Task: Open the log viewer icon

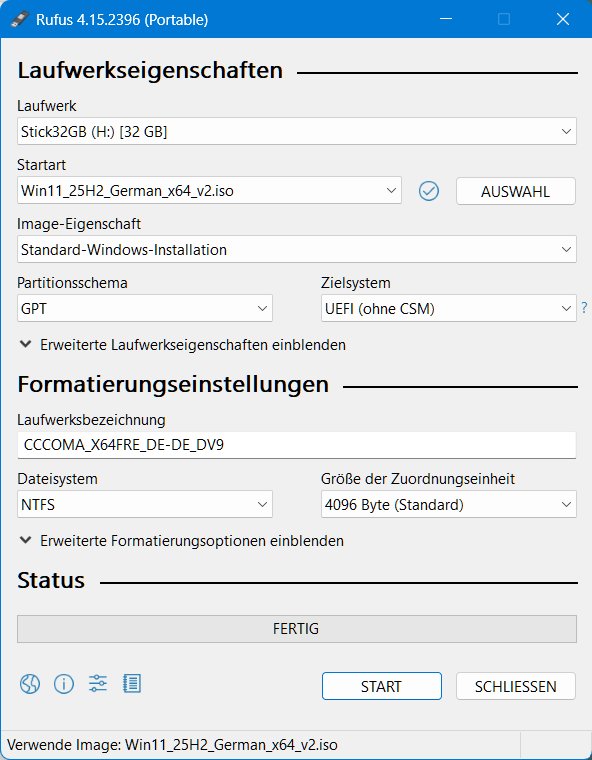Action: [x=131, y=683]
